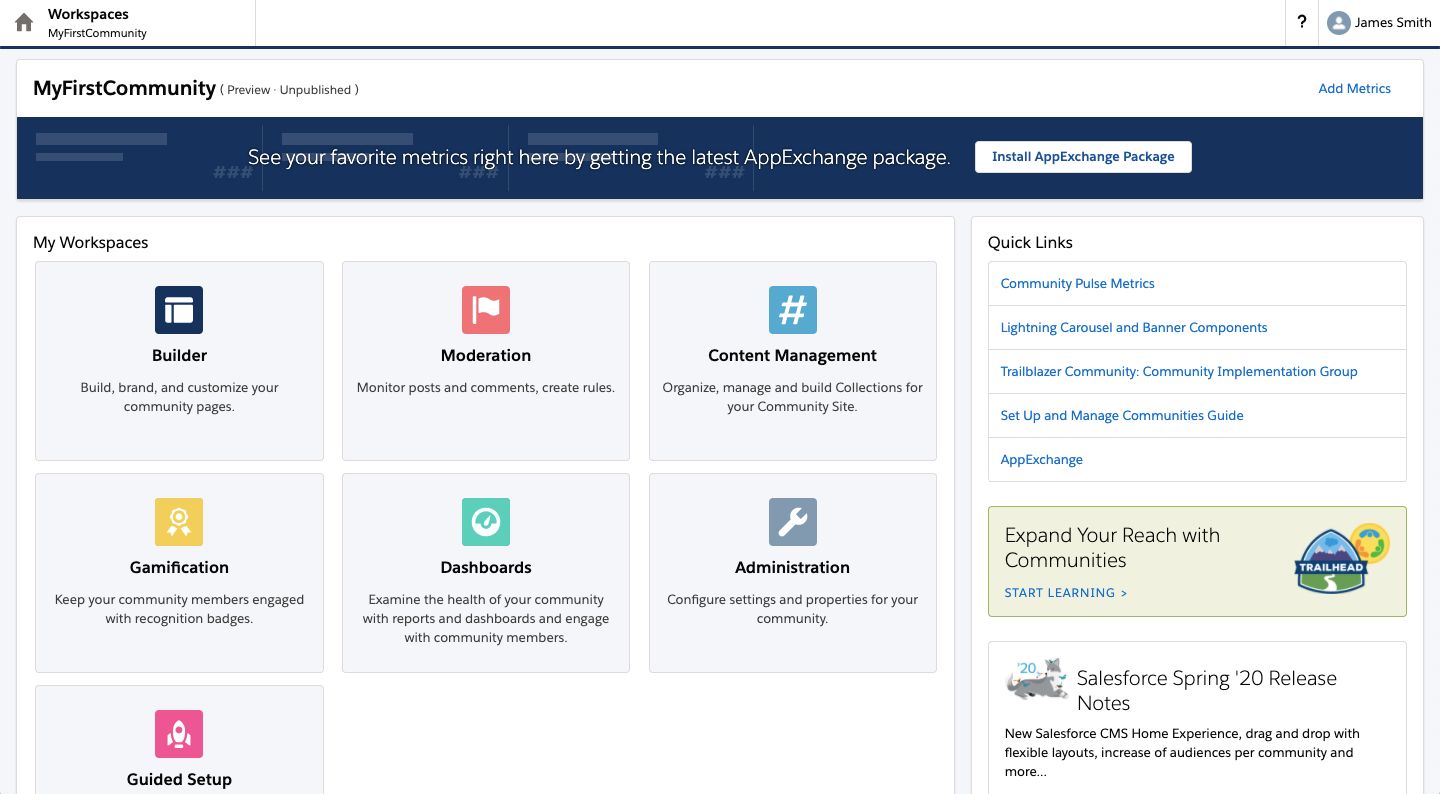
Task: Click Expand Your Reach with Communities heading
Action: point(1112,548)
